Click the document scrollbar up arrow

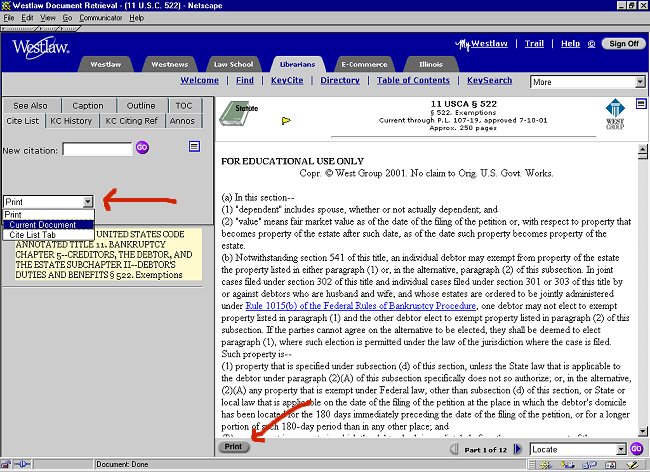pyautogui.click(x=642, y=149)
